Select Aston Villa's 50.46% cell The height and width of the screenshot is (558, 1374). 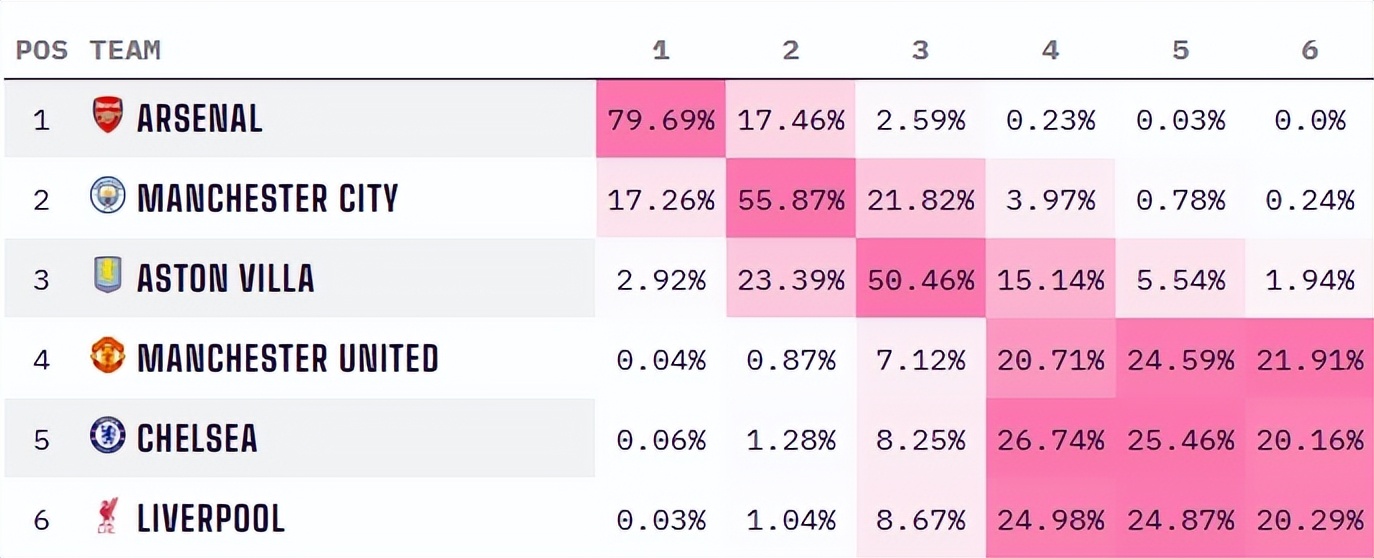920,279
